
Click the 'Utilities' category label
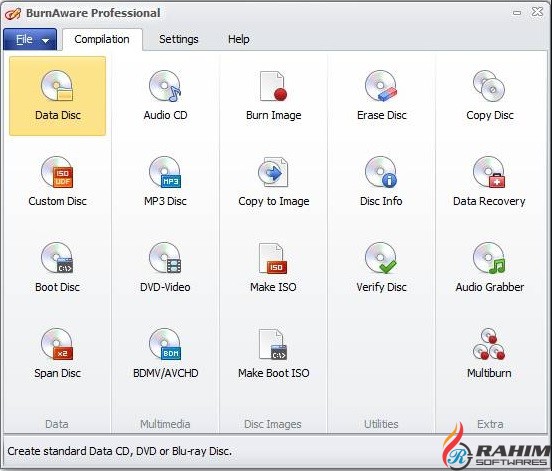point(381,424)
